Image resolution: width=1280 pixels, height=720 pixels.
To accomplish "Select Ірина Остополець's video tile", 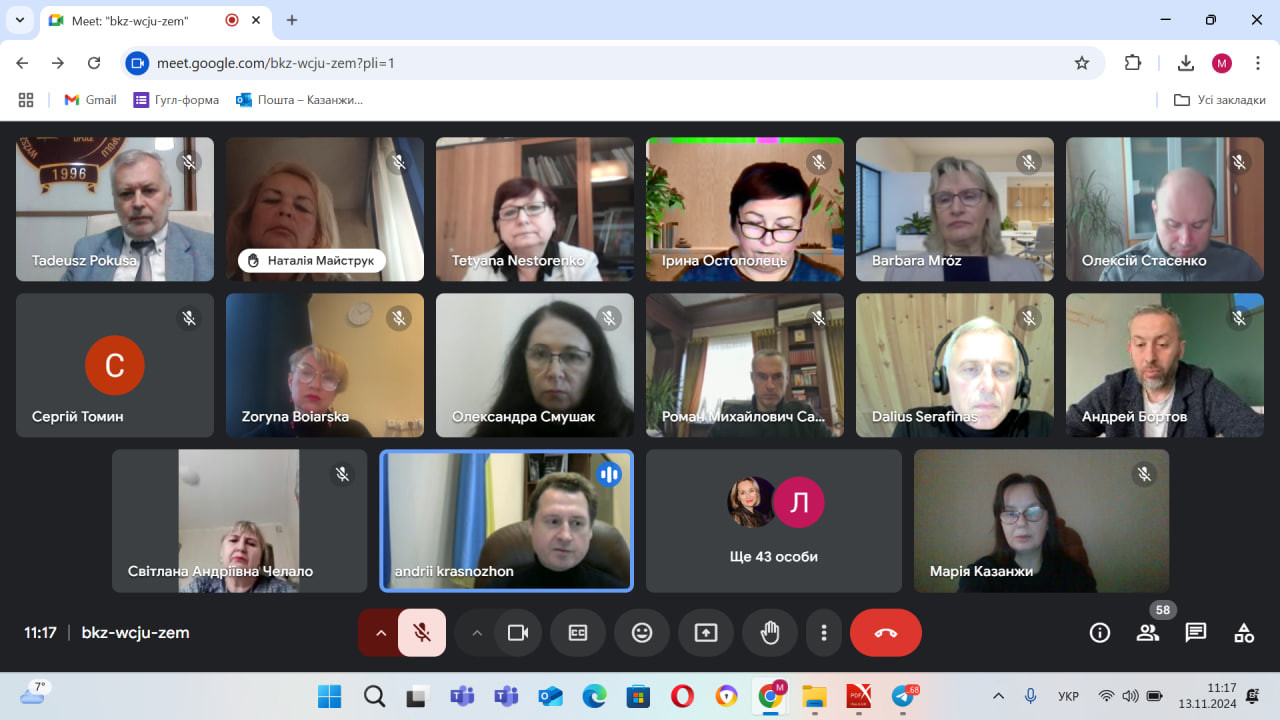I will point(745,209).
